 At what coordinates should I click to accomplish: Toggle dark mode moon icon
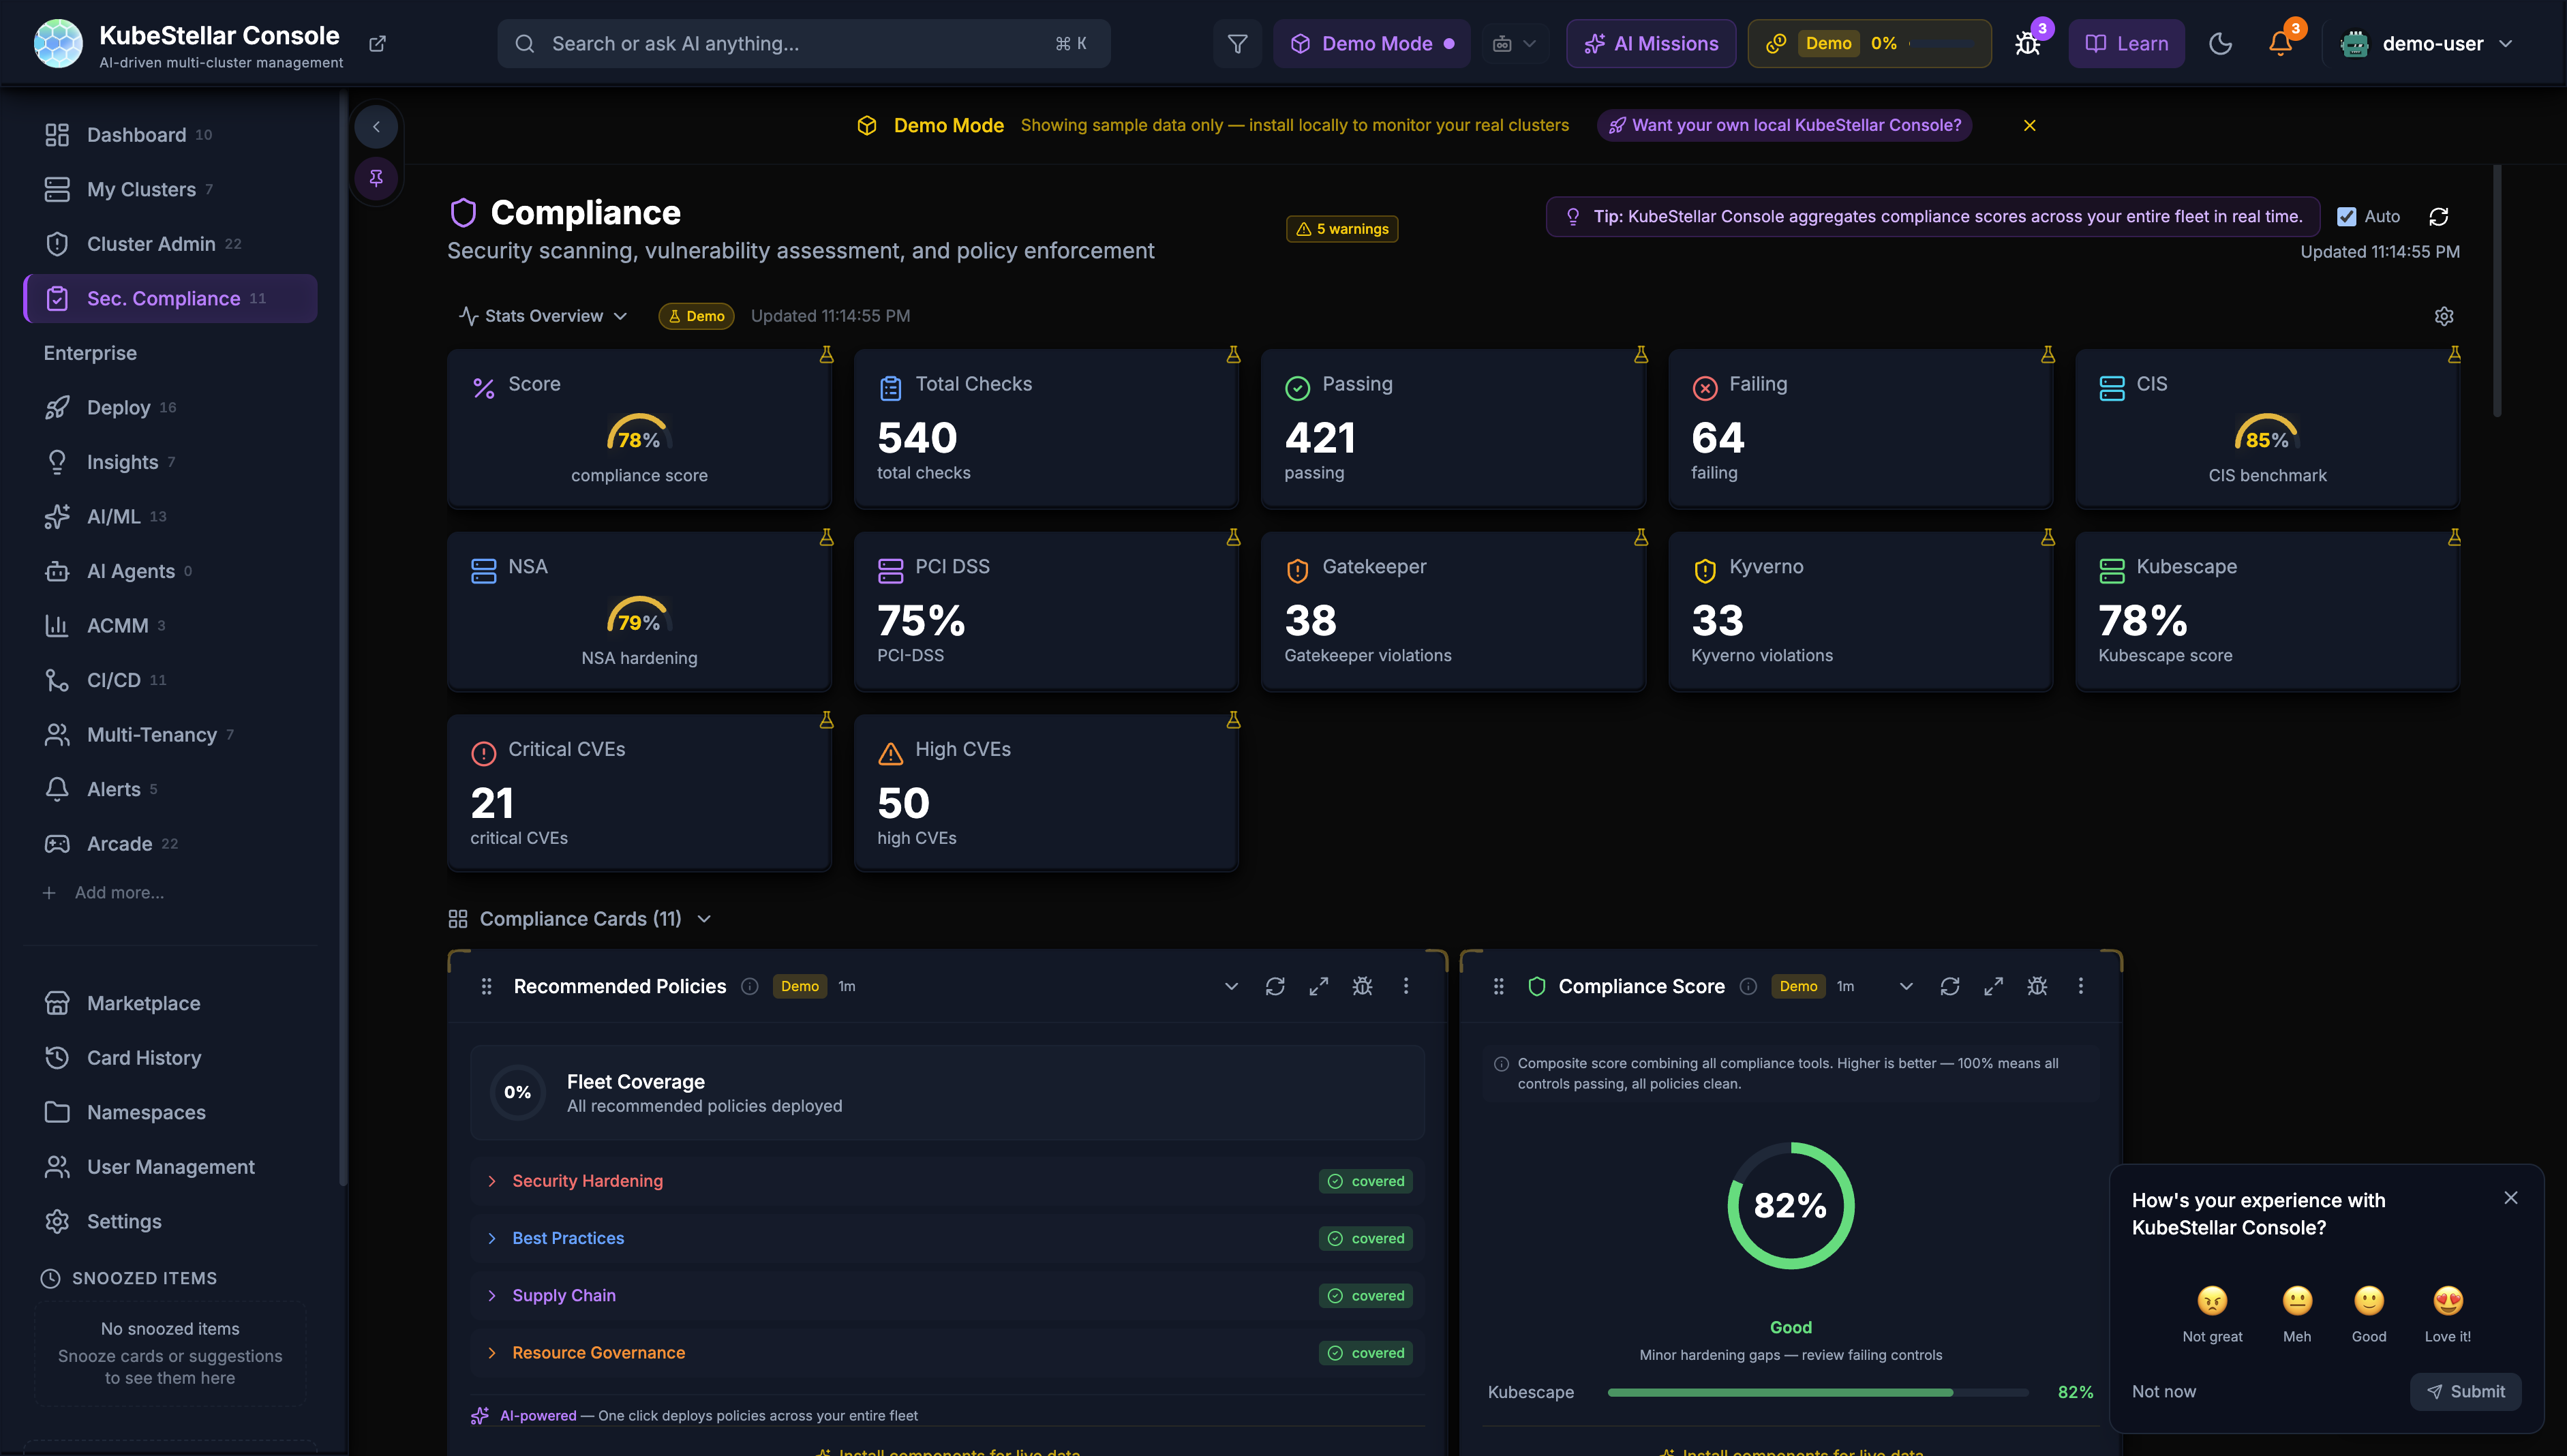pyautogui.click(x=2220, y=44)
